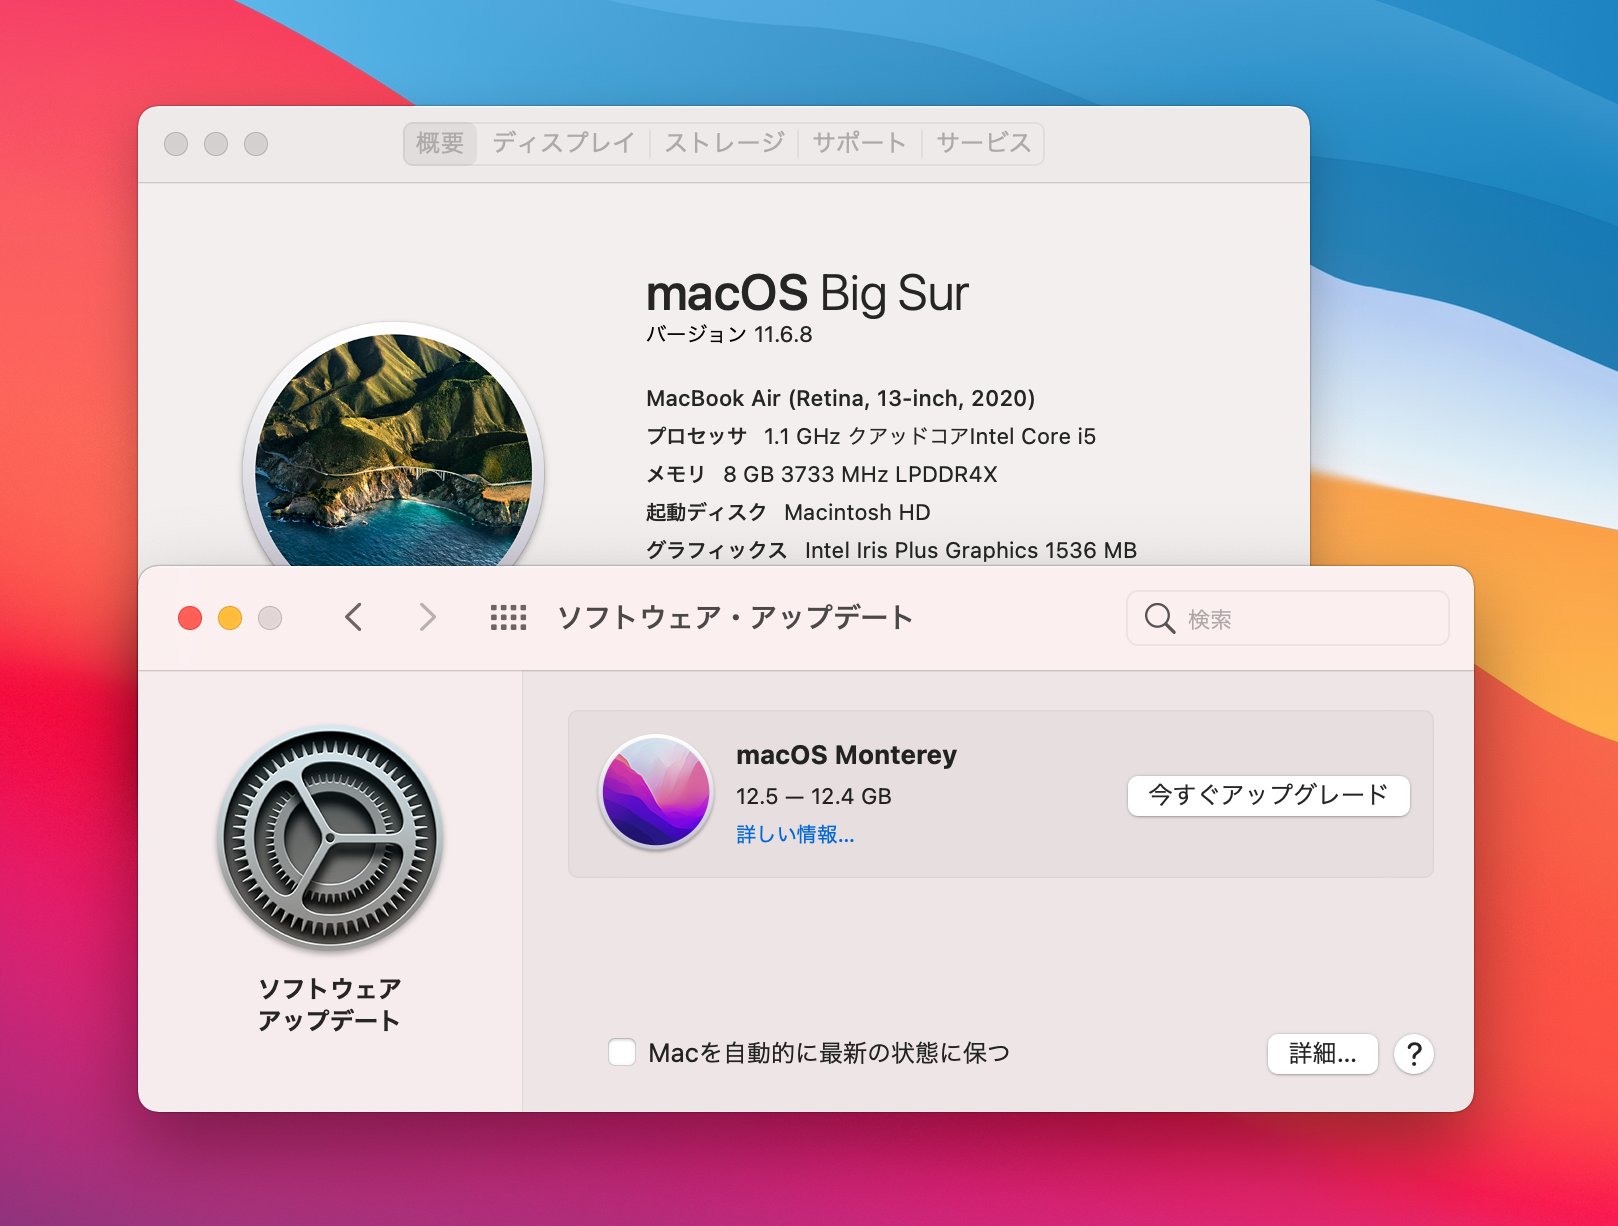Click the 12.5 — 12.4 GB size text
This screenshot has height=1226, width=1618.
click(x=813, y=796)
